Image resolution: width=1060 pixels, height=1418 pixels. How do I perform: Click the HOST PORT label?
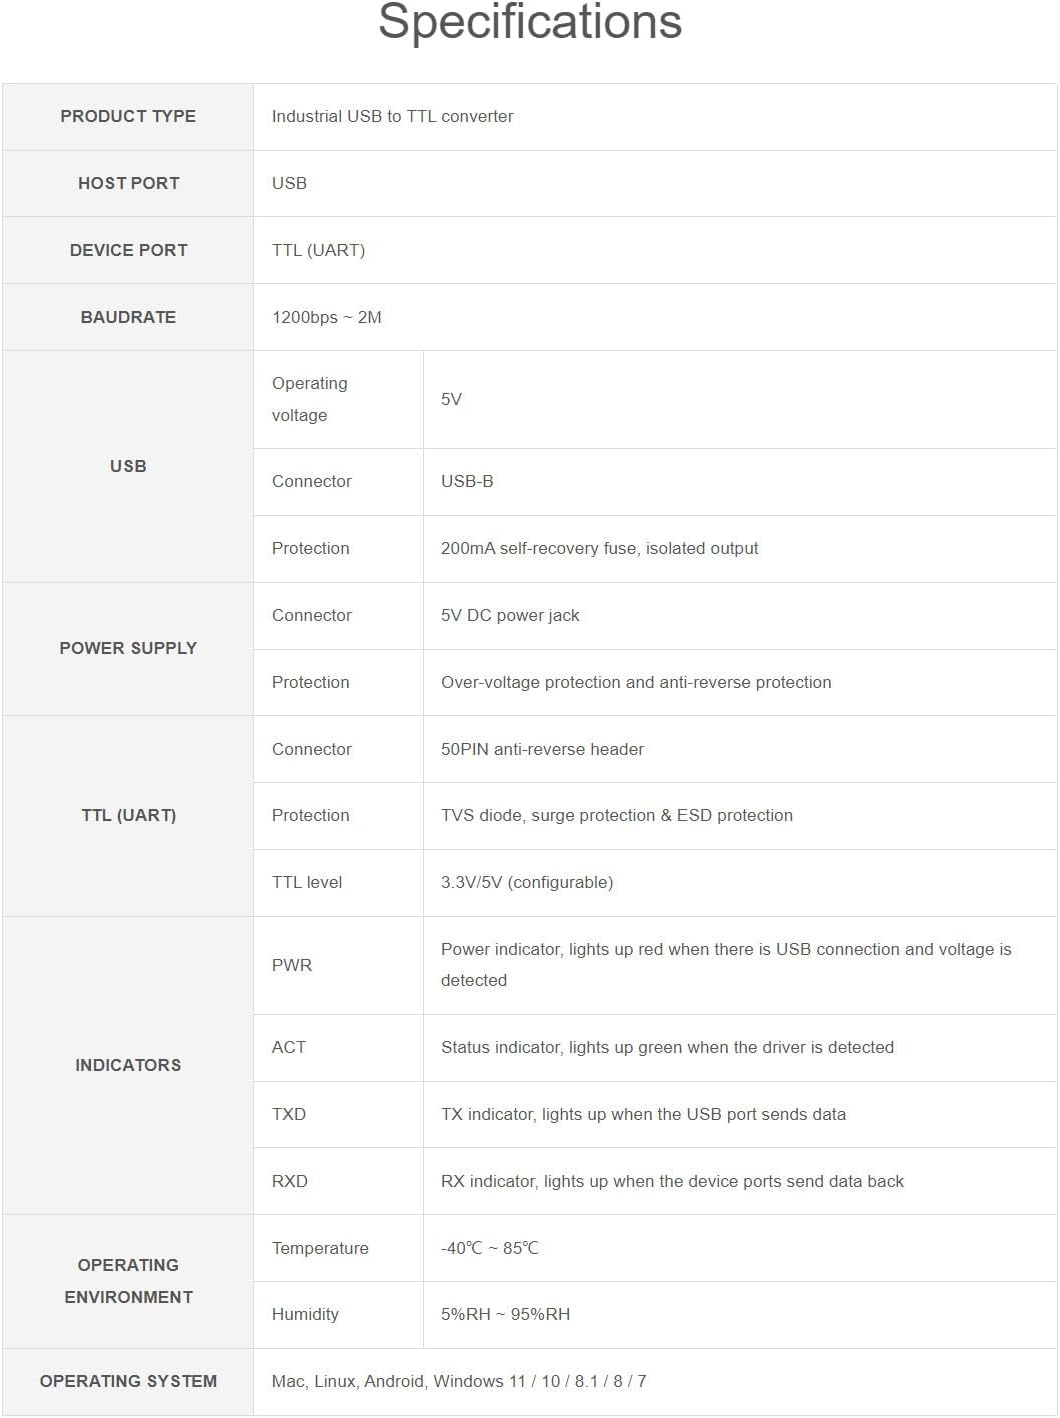click(x=128, y=183)
